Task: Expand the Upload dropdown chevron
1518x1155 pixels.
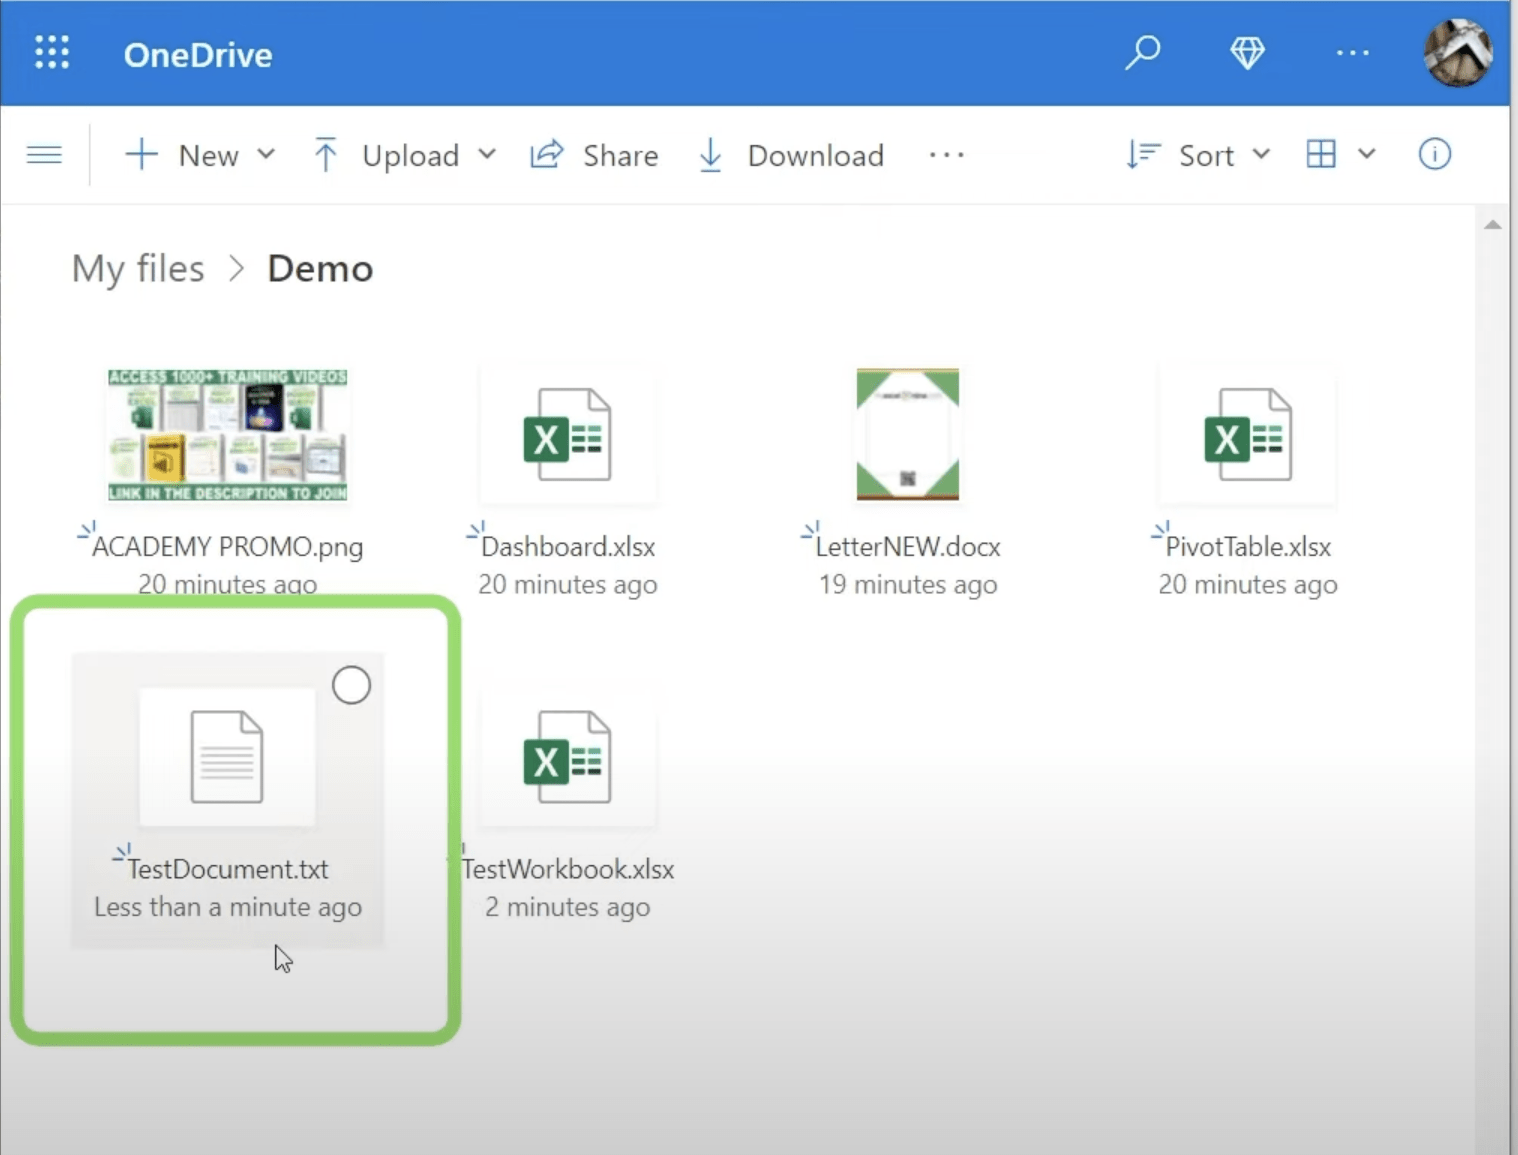Action: (487, 155)
